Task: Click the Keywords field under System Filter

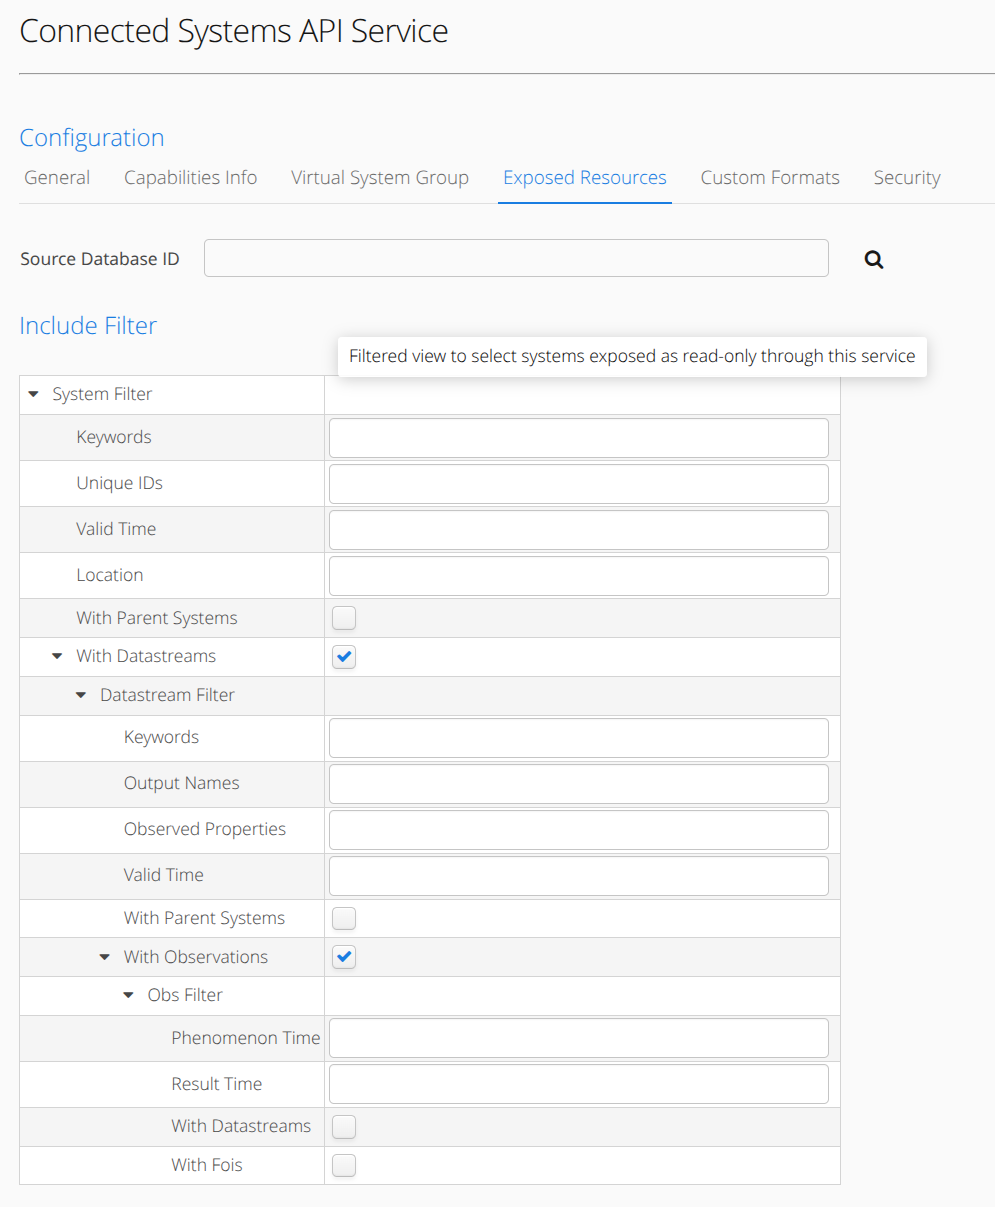Action: pos(578,437)
